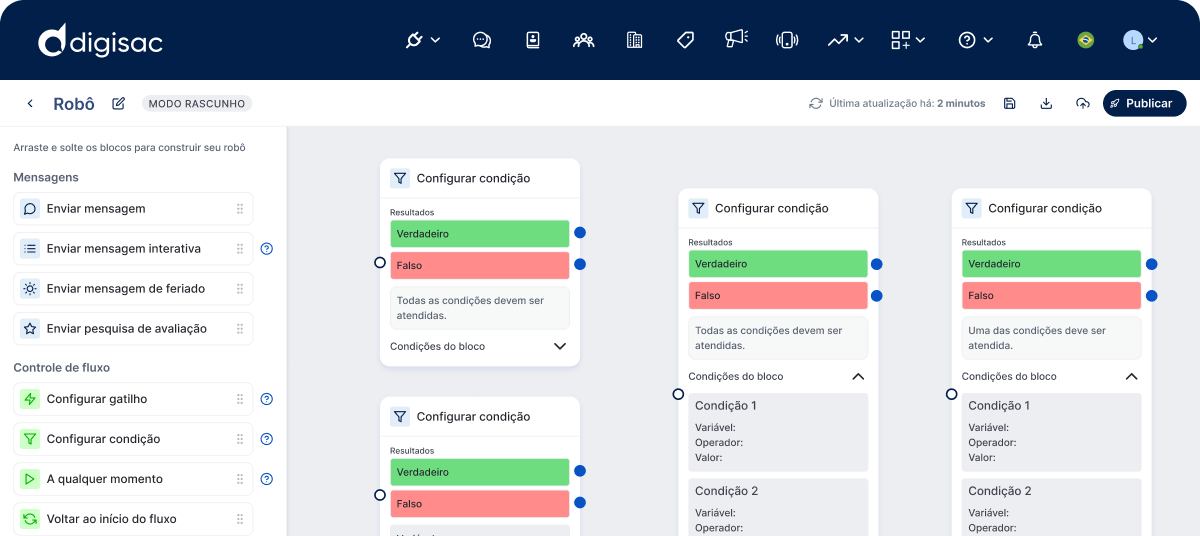Screen dimensions: 1200x536
Task: Click the help icon beside Configurar gatilho
Action: [267, 399]
